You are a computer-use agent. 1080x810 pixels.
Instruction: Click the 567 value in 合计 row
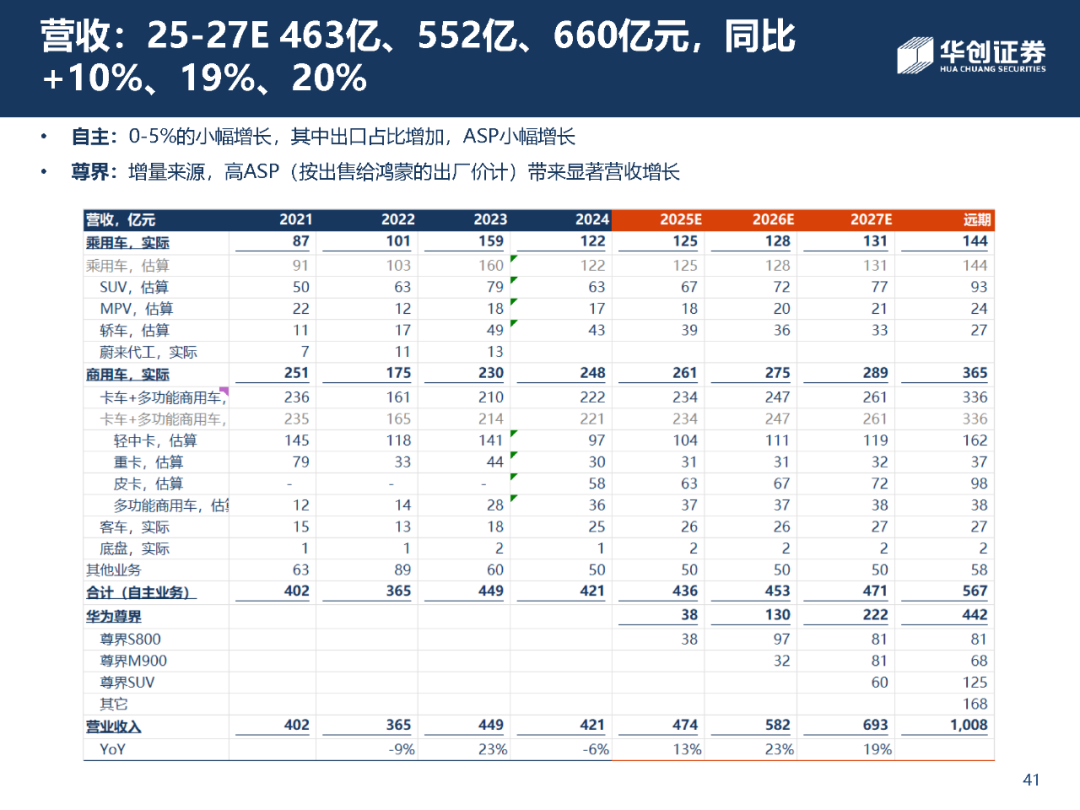pyautogui.click(x=975, y=591)
